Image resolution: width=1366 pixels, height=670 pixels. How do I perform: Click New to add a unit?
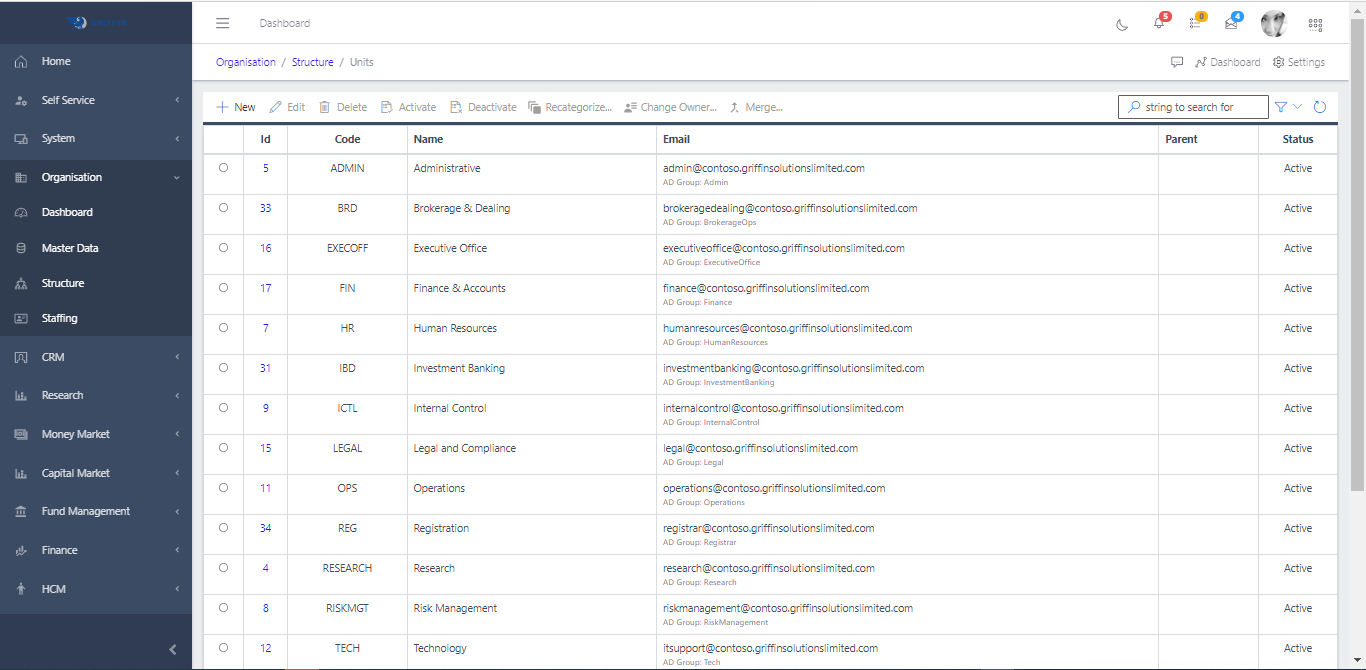tap(236, 107)
